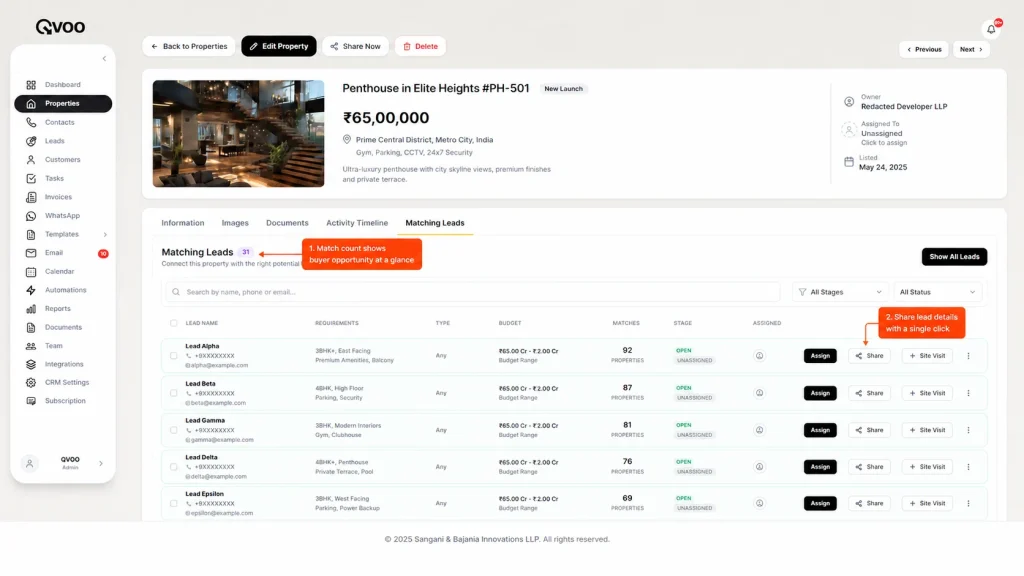The height and width of the screenshot is (576, 1024).
Task: Click Show All Leads button
Action: (954, 257)
